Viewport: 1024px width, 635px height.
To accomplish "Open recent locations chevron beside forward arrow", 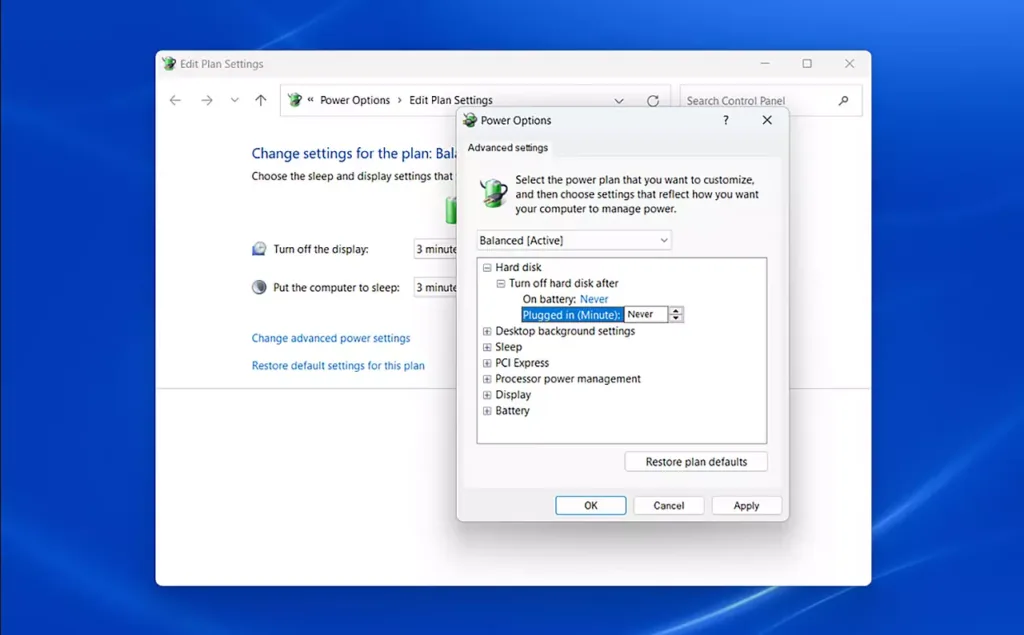I will 234,100.
